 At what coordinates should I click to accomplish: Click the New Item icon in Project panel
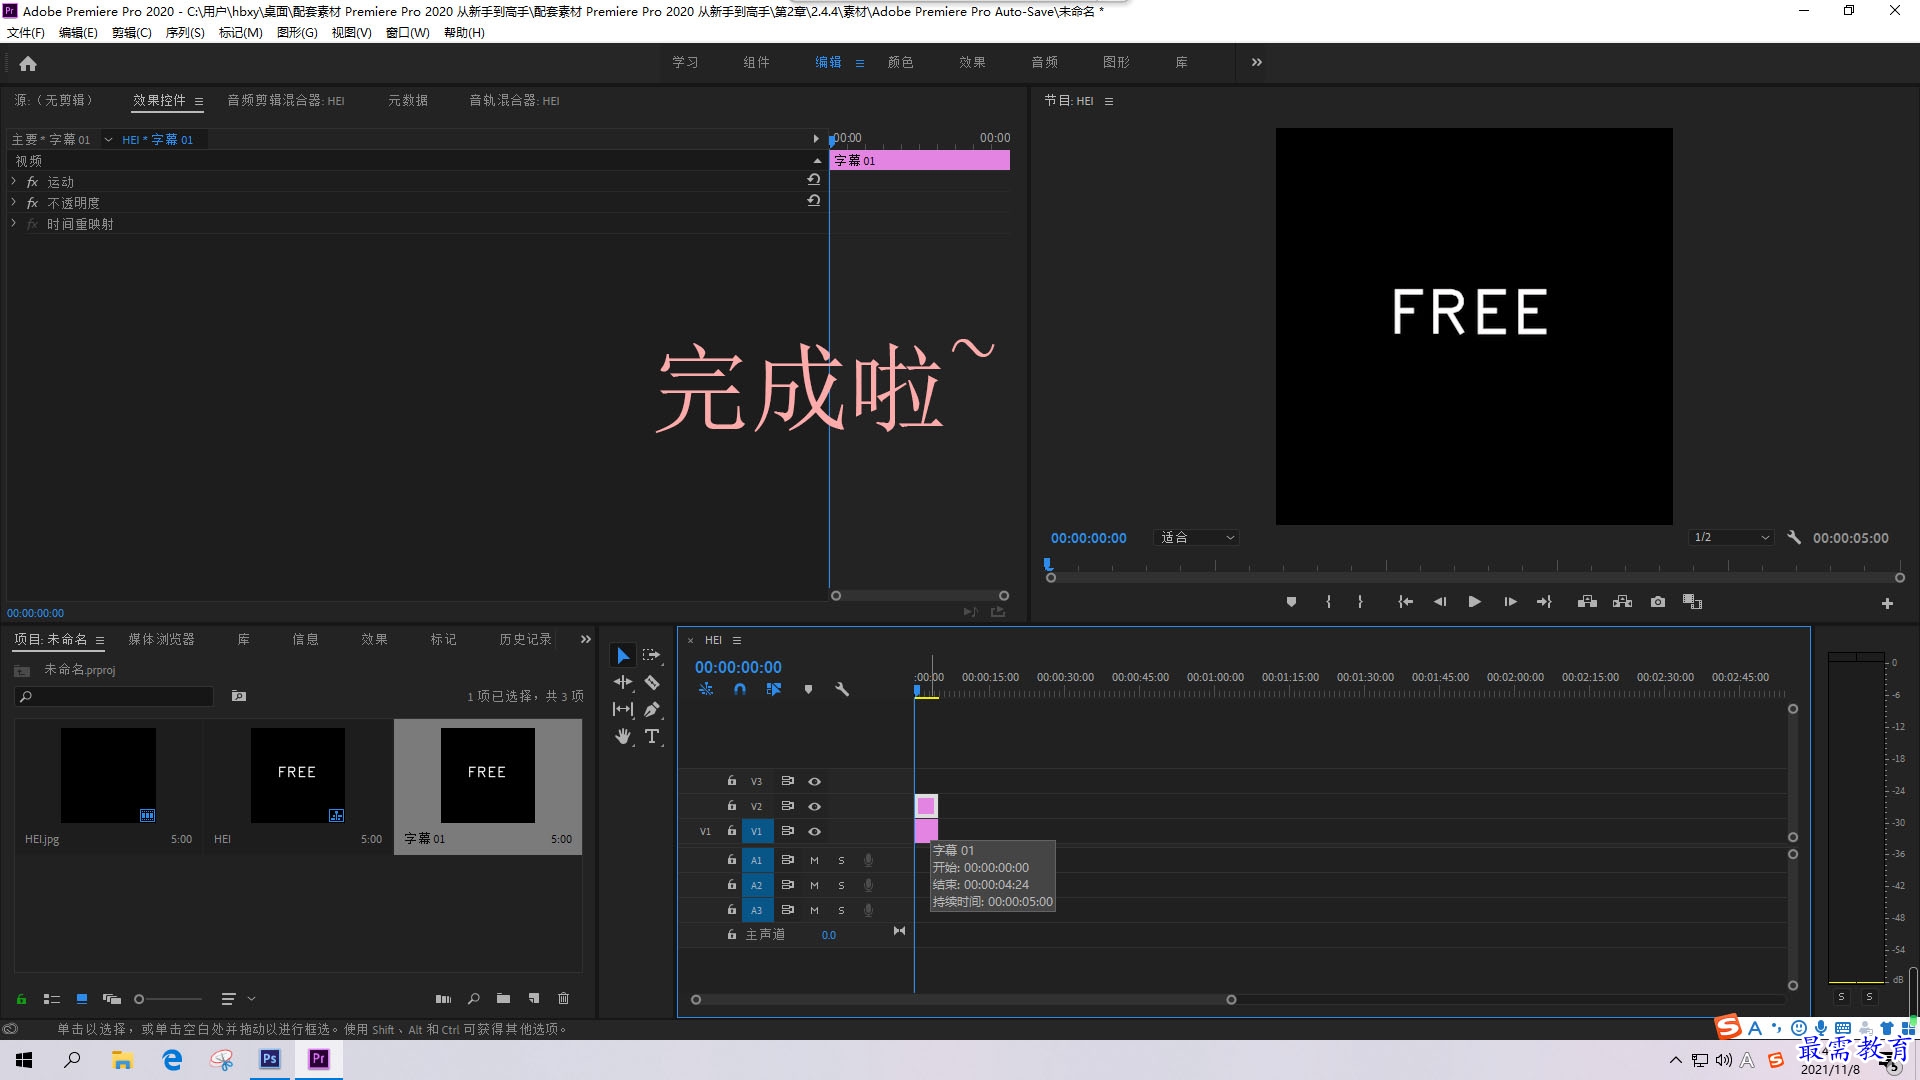point(534,998)
